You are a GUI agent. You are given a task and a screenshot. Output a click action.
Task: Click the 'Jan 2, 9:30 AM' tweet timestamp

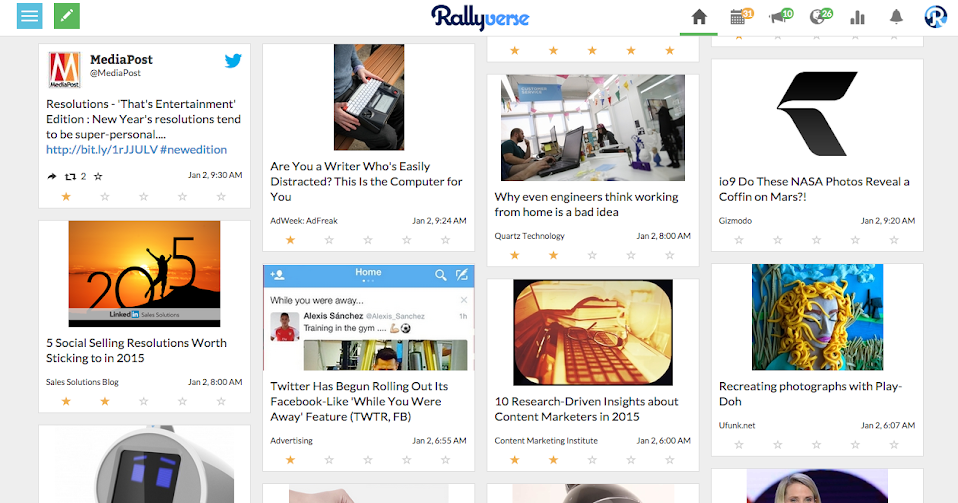tap(215, 175)
